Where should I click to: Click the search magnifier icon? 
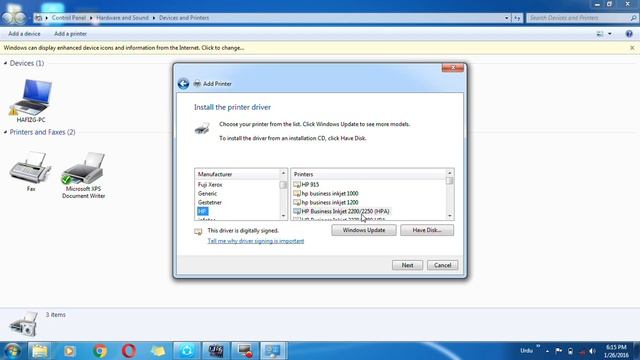(x=633, y=18)
